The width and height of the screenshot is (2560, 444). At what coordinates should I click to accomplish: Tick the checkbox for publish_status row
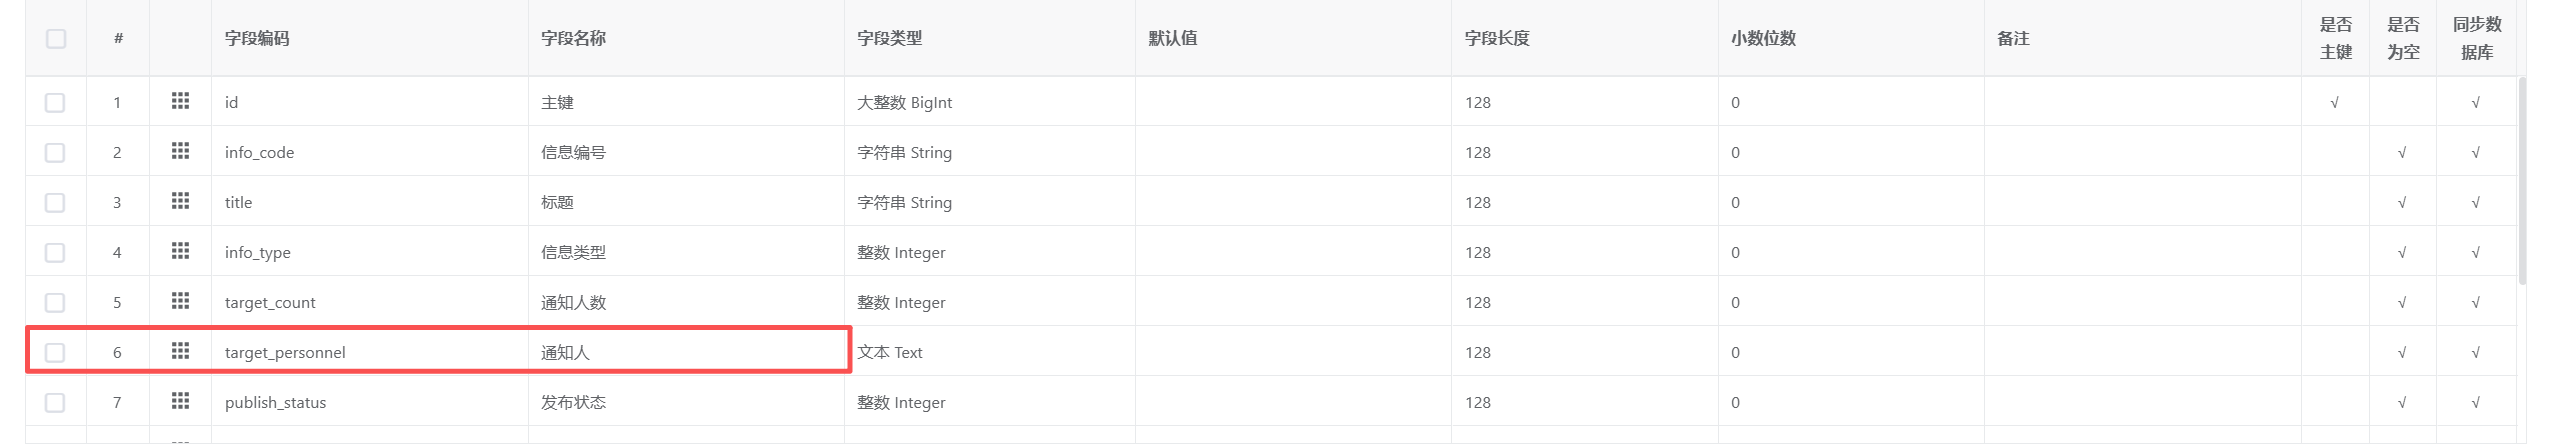tap(56, 403)
